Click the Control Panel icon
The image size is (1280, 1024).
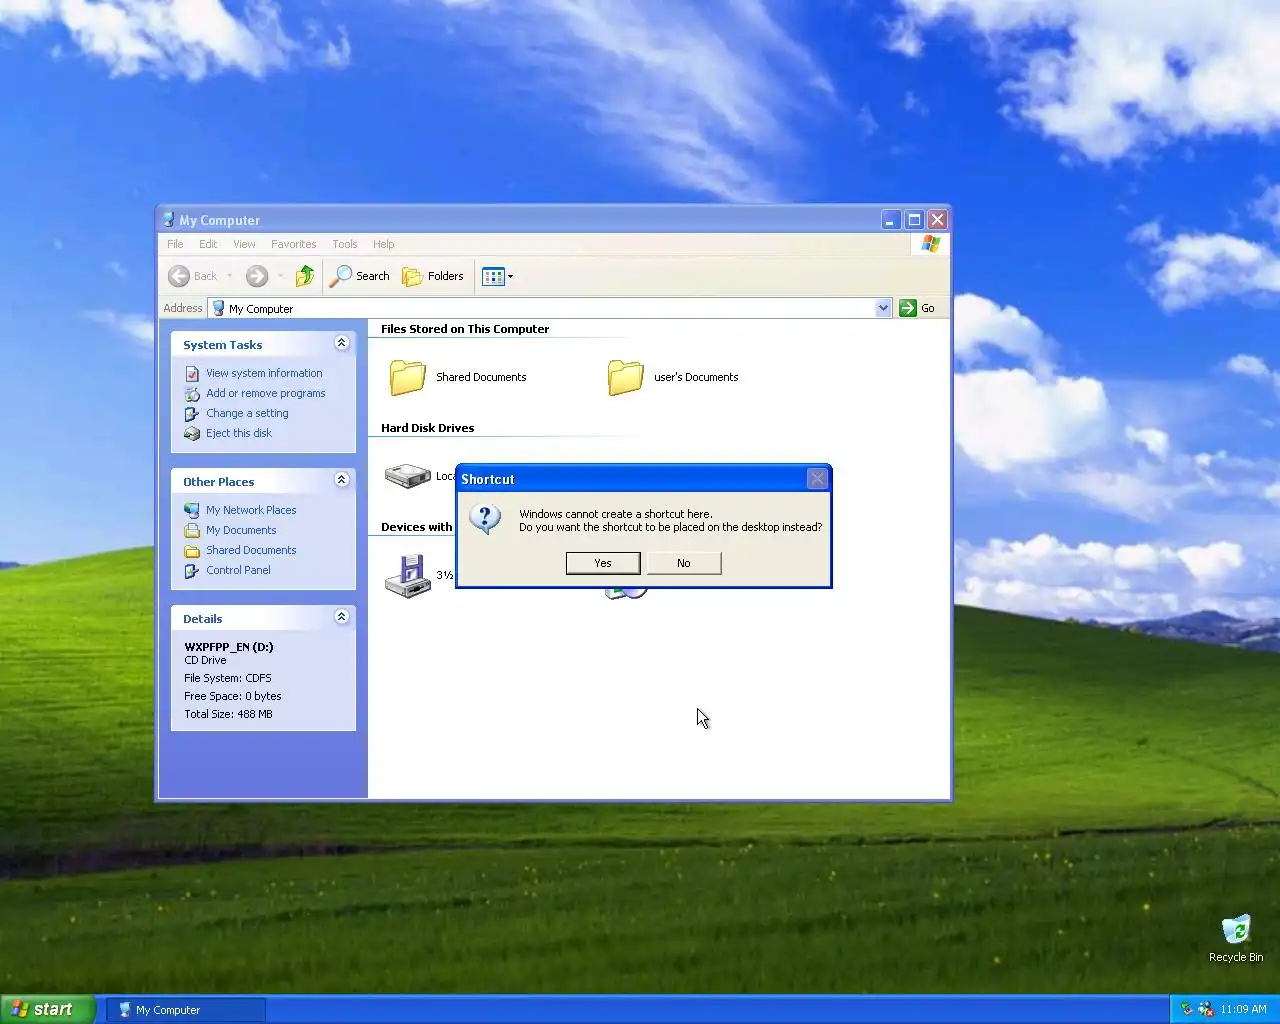coord(192,570)
